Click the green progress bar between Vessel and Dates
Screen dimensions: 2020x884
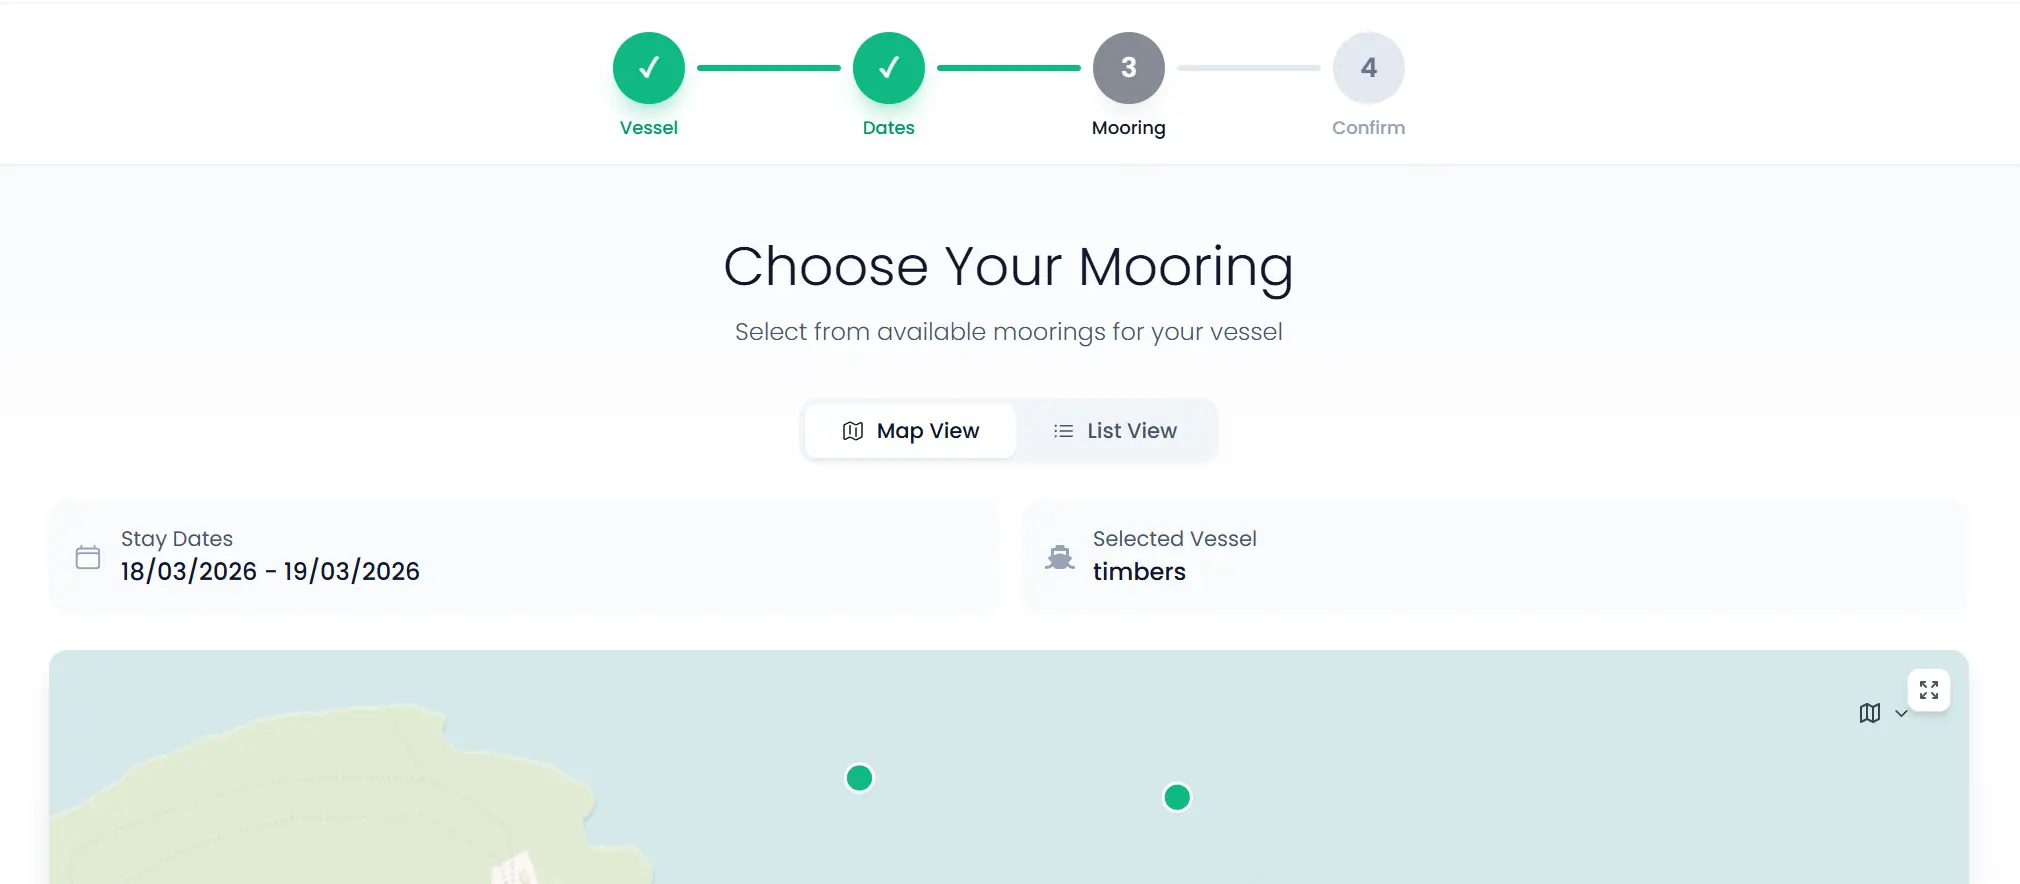(768, 67)
